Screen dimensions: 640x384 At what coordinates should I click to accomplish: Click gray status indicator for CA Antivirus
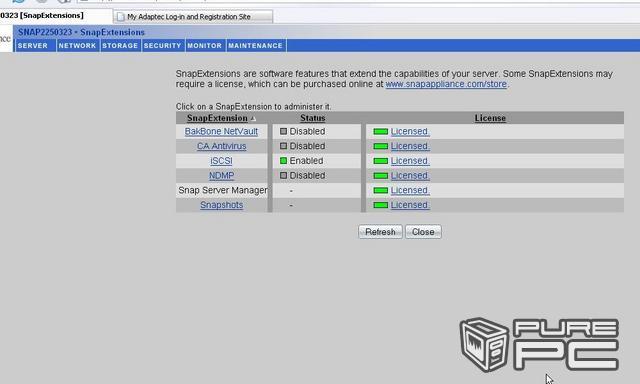283,146
